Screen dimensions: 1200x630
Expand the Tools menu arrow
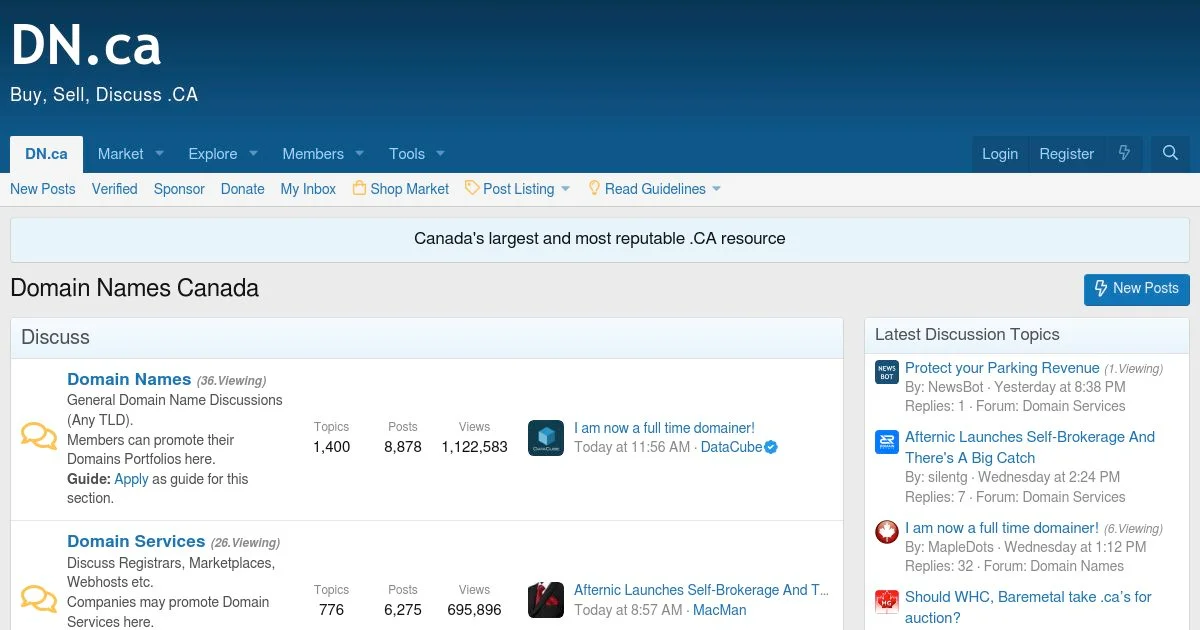[440, 154]
